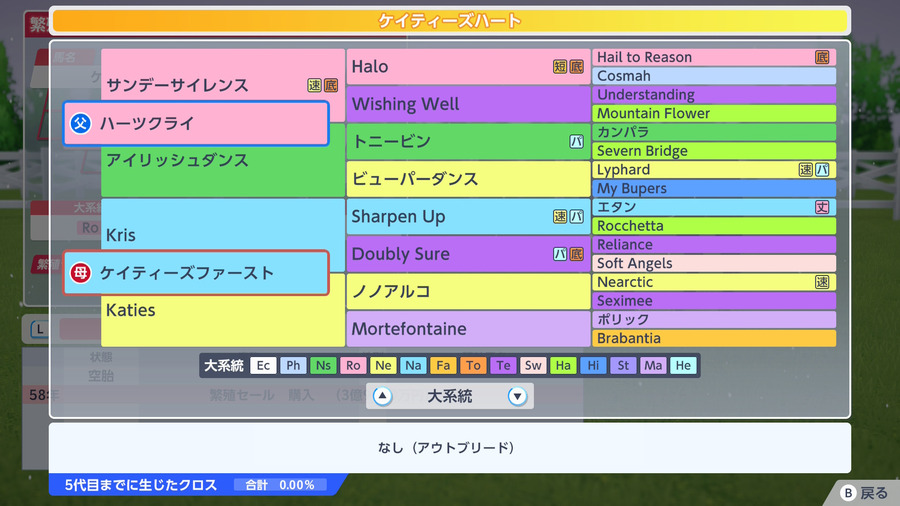Click the Brabantia name
This screenshot has height=506, width=900.
(x=629, y=338)
